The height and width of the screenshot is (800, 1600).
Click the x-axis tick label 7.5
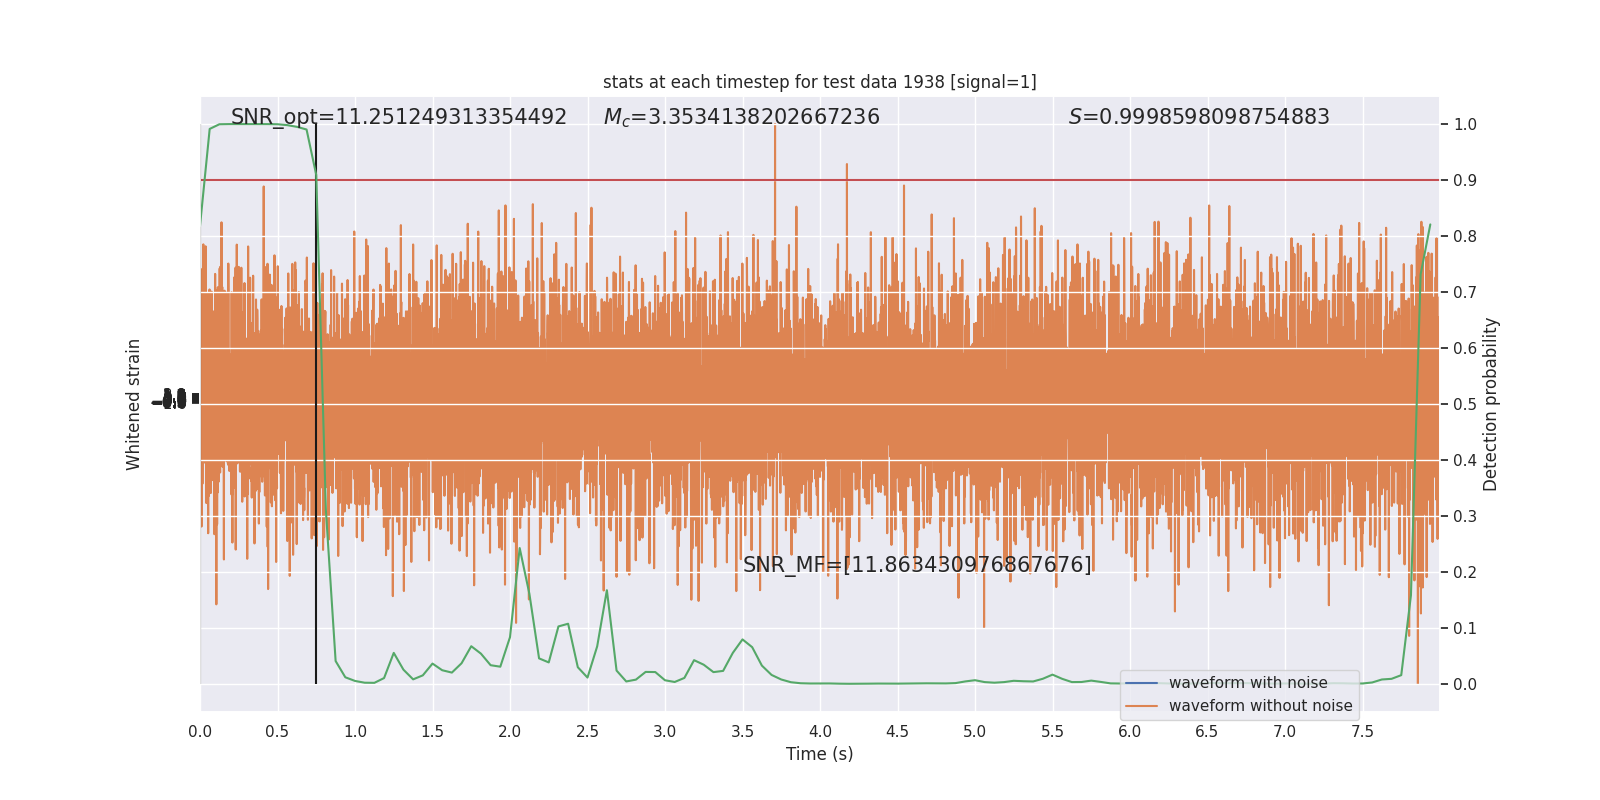pos(1362,732)
